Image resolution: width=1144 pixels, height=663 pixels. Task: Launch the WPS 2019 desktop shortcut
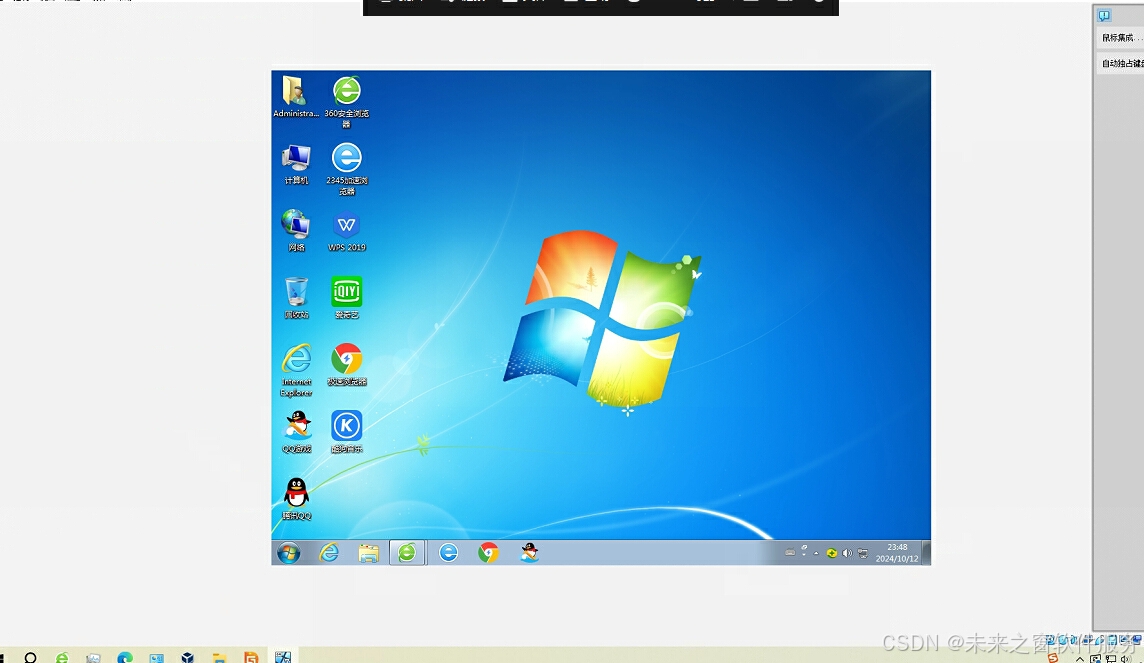click(347, 231)
